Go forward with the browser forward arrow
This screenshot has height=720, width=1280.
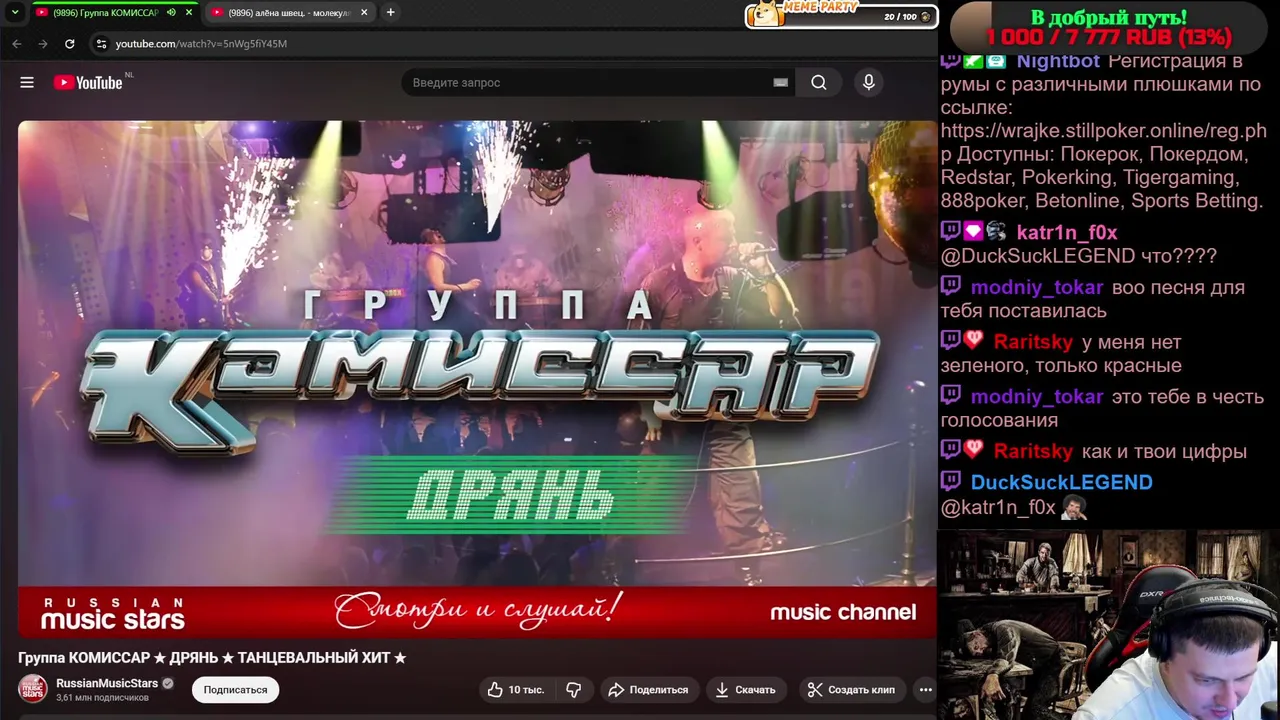[x=42, y=44]
